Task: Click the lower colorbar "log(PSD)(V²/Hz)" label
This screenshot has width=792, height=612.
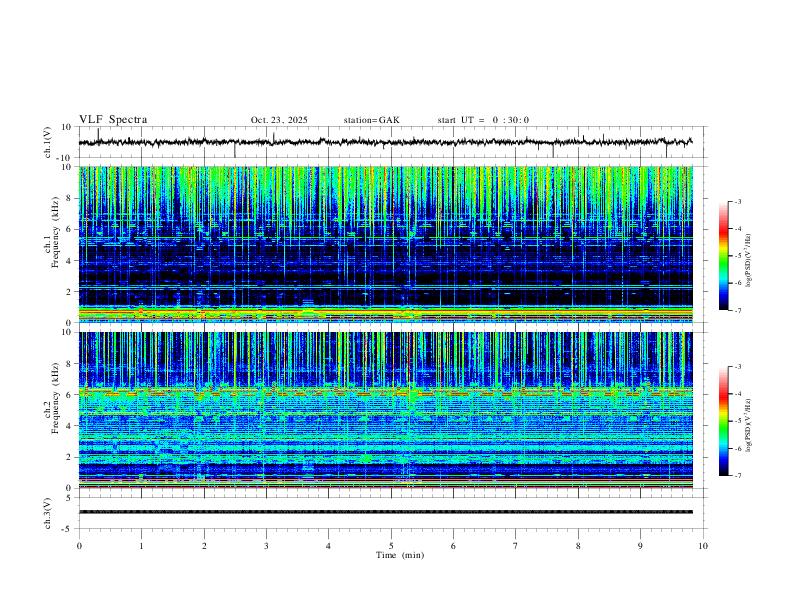Action: click(749, 425)
